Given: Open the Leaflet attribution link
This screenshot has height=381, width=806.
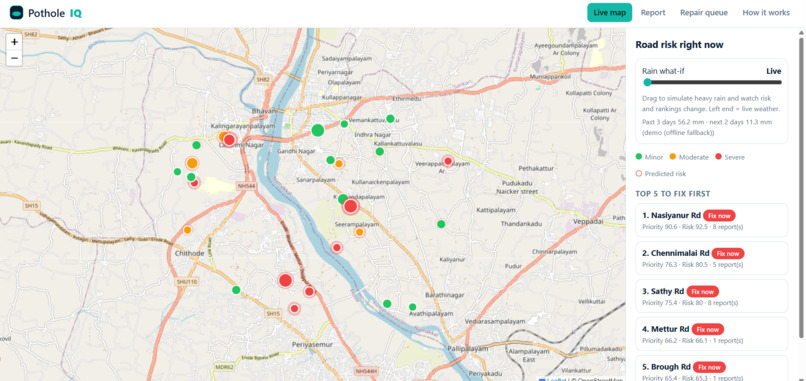Looking at the screenshot, I should [x=557, y=379].
